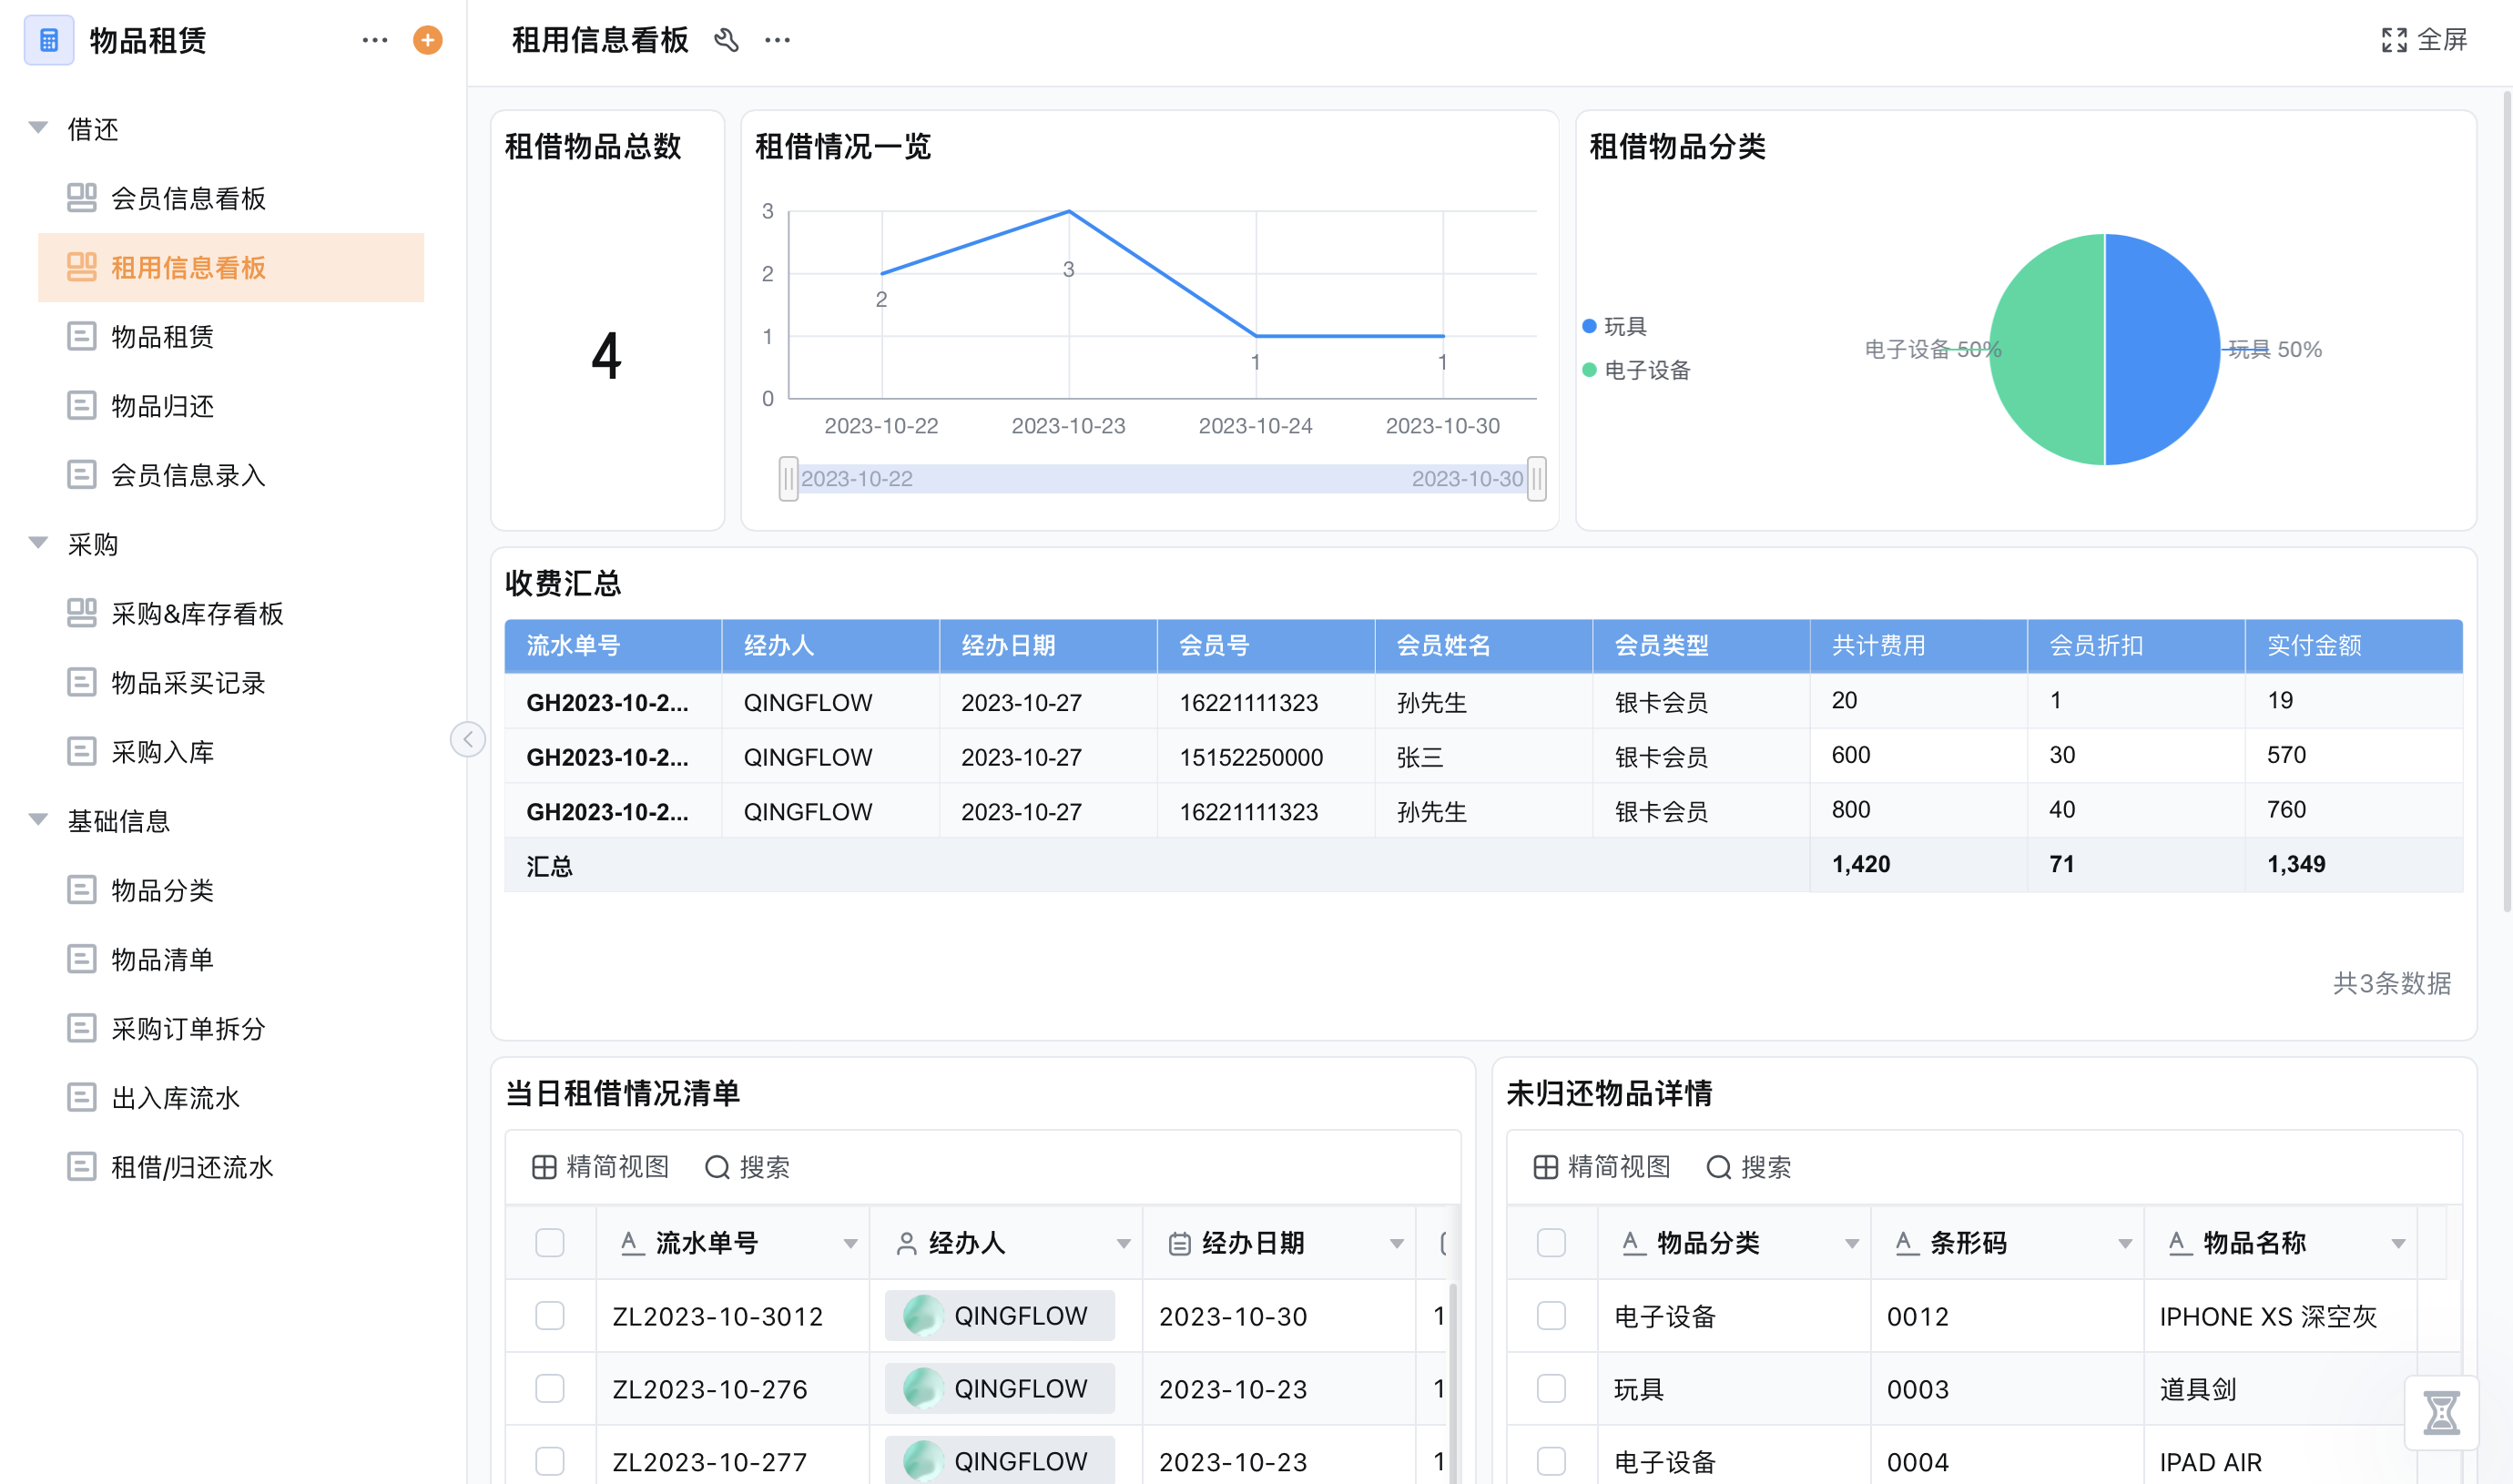Open the 经办日期 column dropdown arrow
The width and height of the screenshot is (2513, 1484).
click(1396, 1244)
